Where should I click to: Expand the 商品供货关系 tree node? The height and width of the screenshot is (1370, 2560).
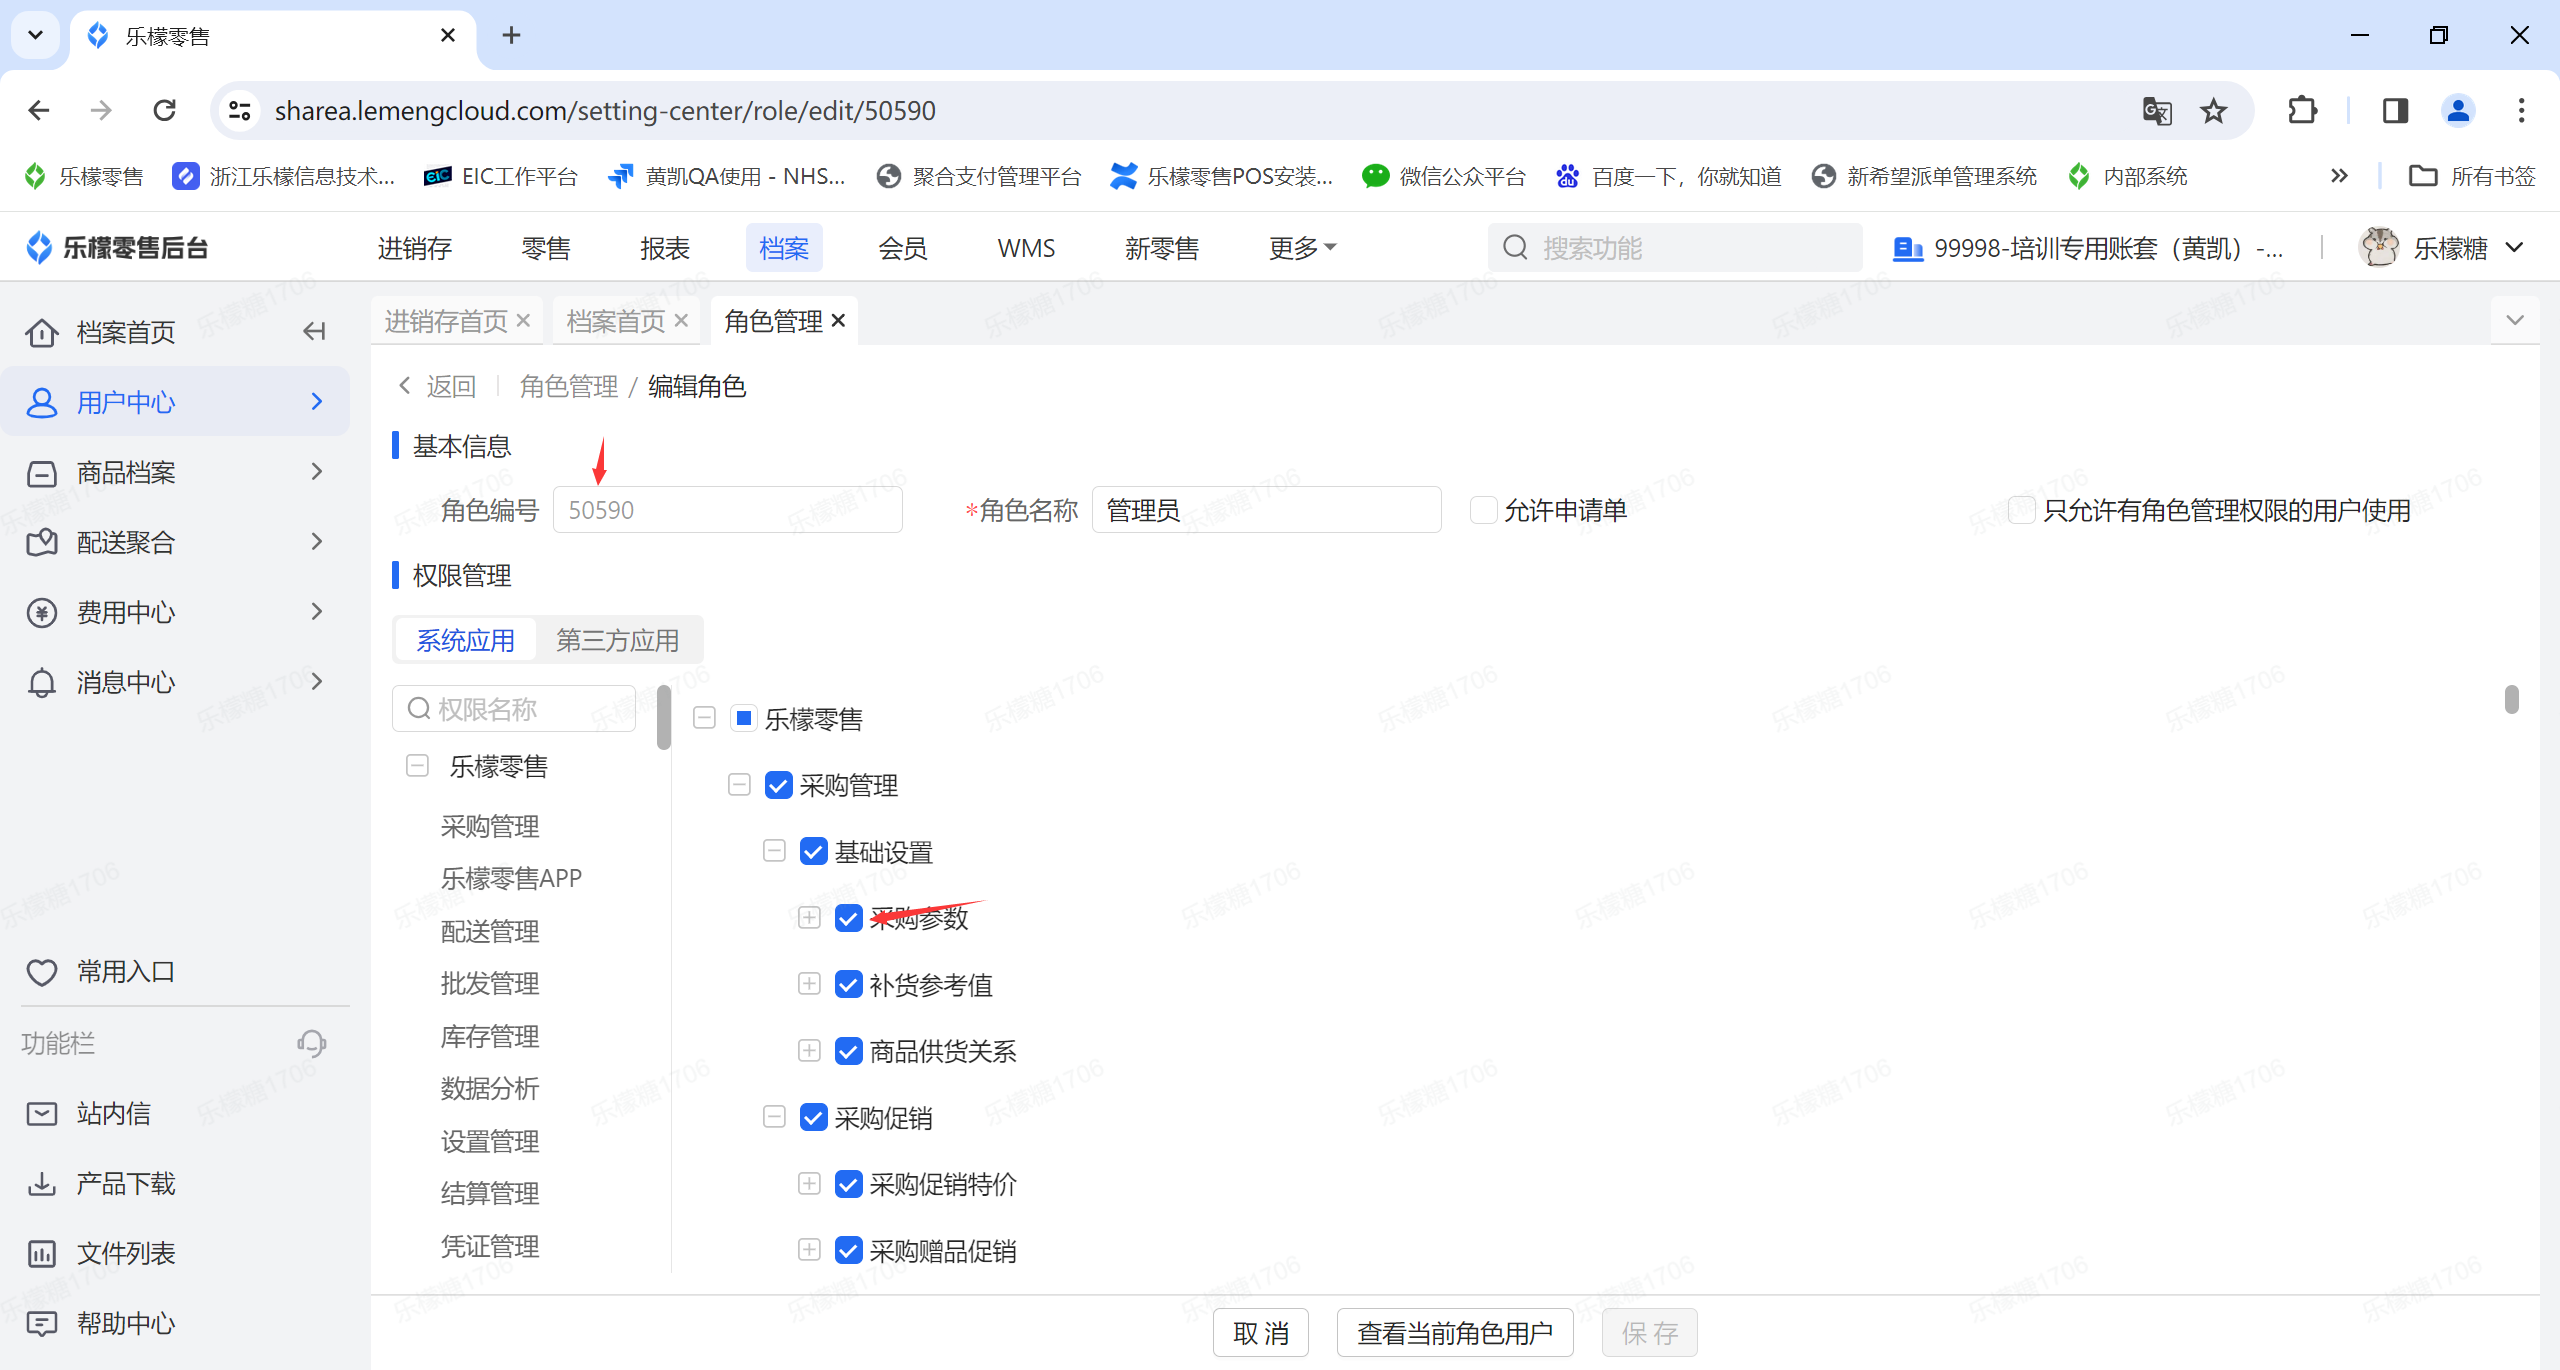(810, 1051)
